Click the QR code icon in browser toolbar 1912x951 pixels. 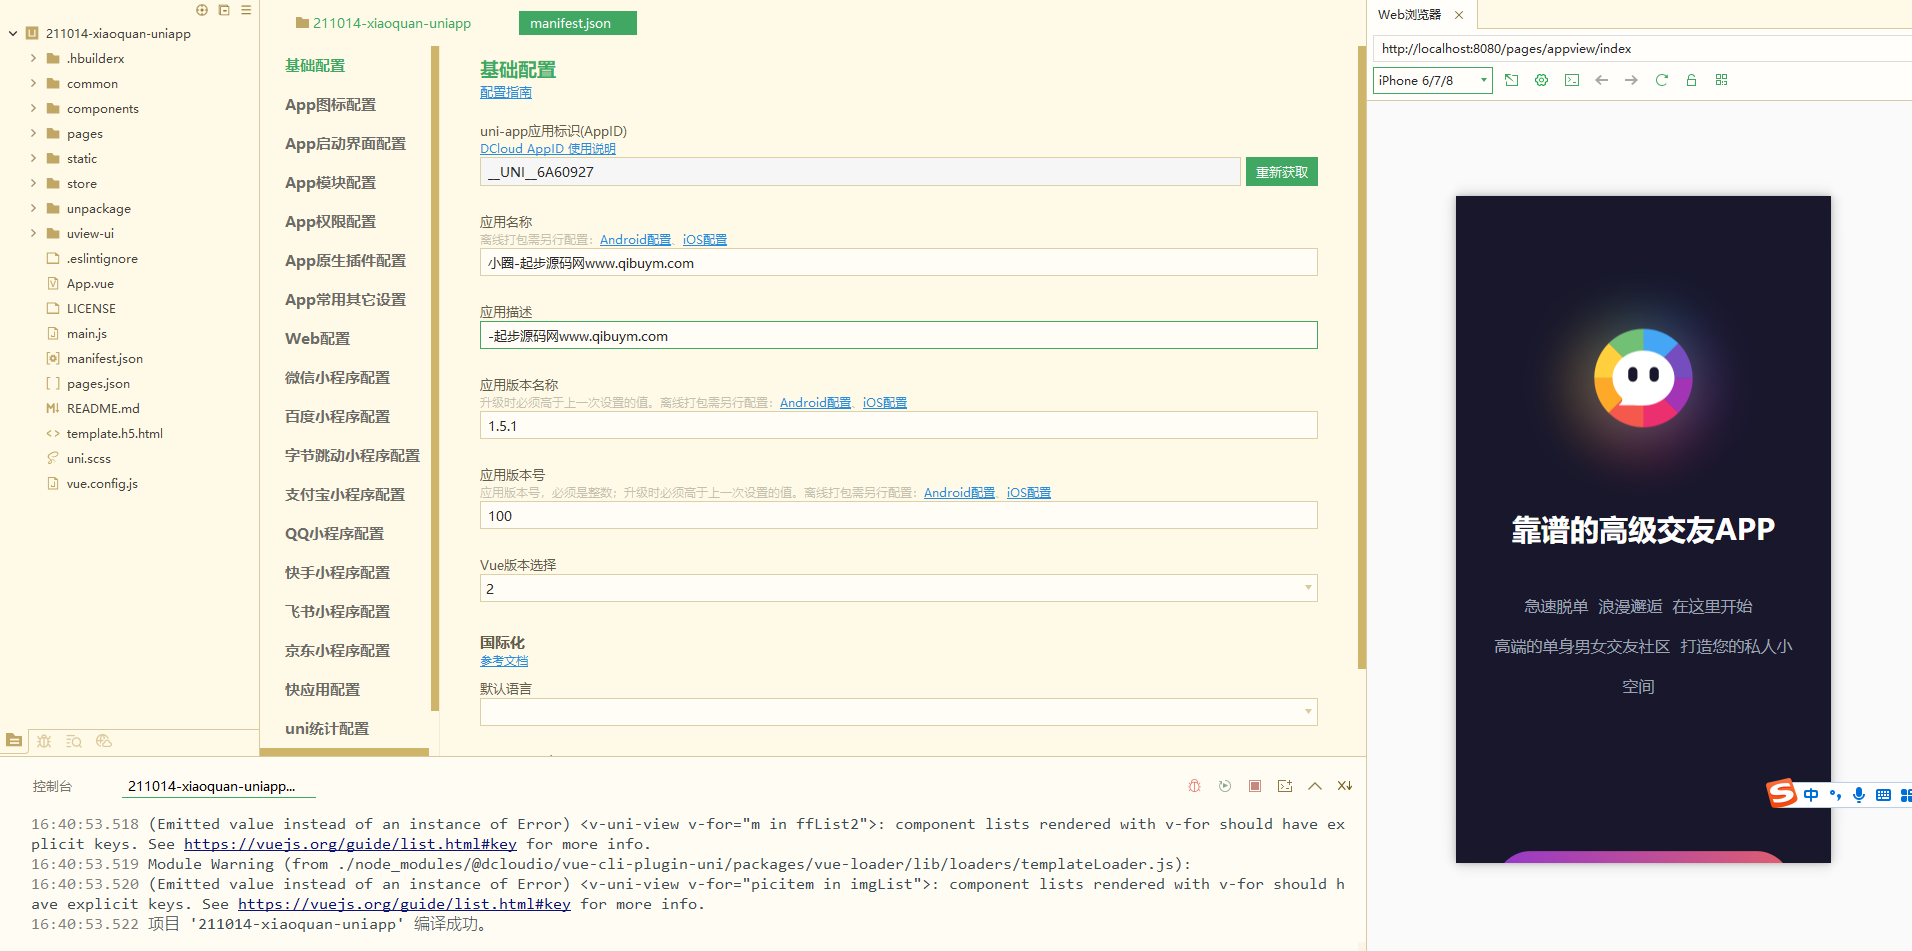click(1721, 80)
